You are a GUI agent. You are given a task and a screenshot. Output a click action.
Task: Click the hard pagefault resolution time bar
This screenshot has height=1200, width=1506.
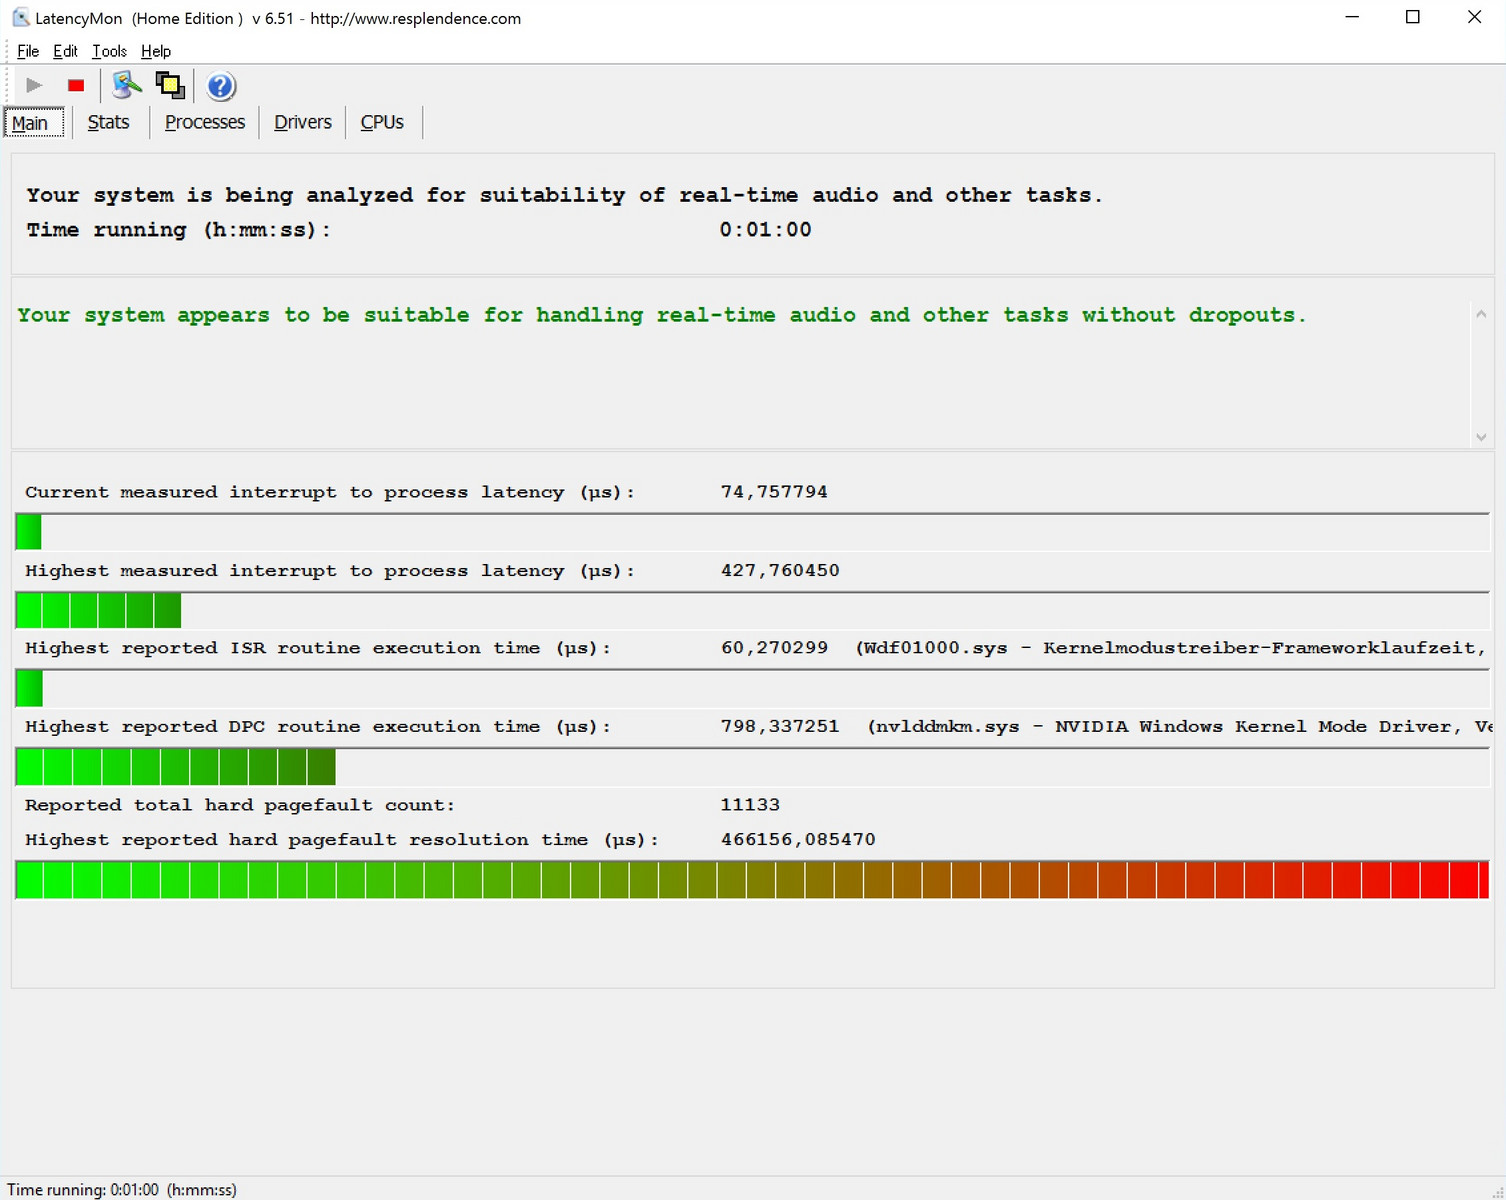pyautogui.click(x=752, y=880)
